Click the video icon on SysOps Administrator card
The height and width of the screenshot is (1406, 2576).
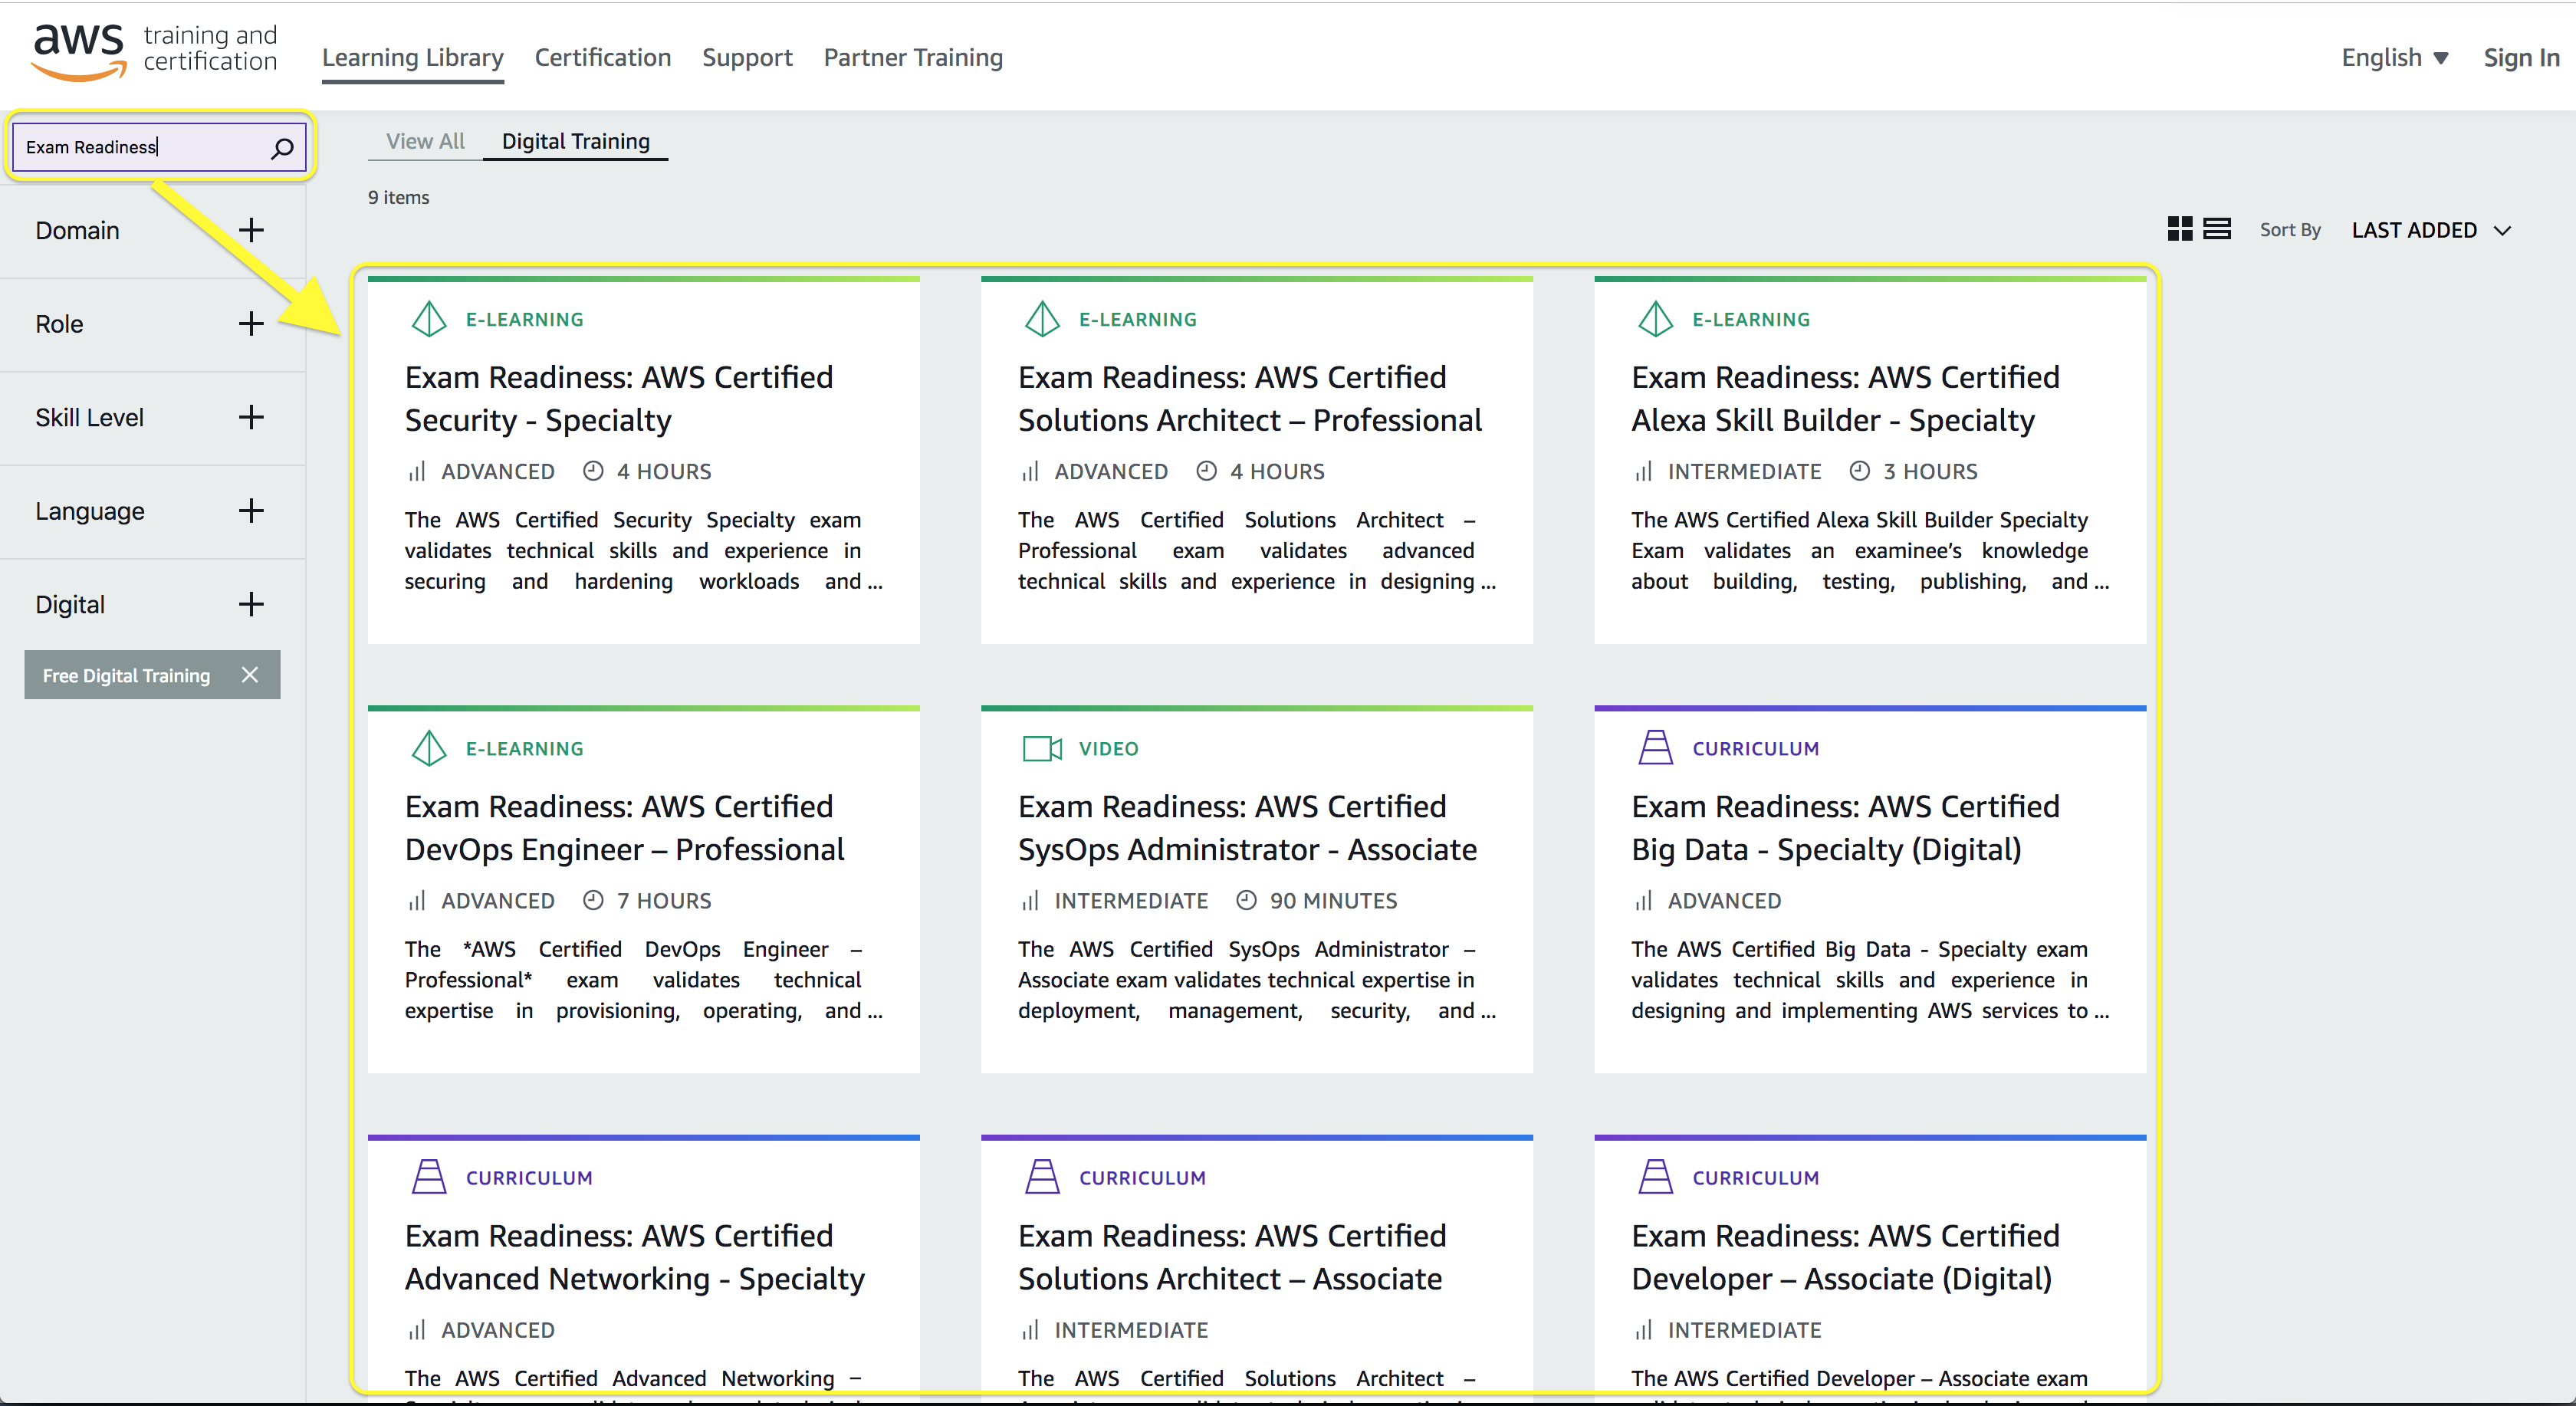click(1041, 748)
